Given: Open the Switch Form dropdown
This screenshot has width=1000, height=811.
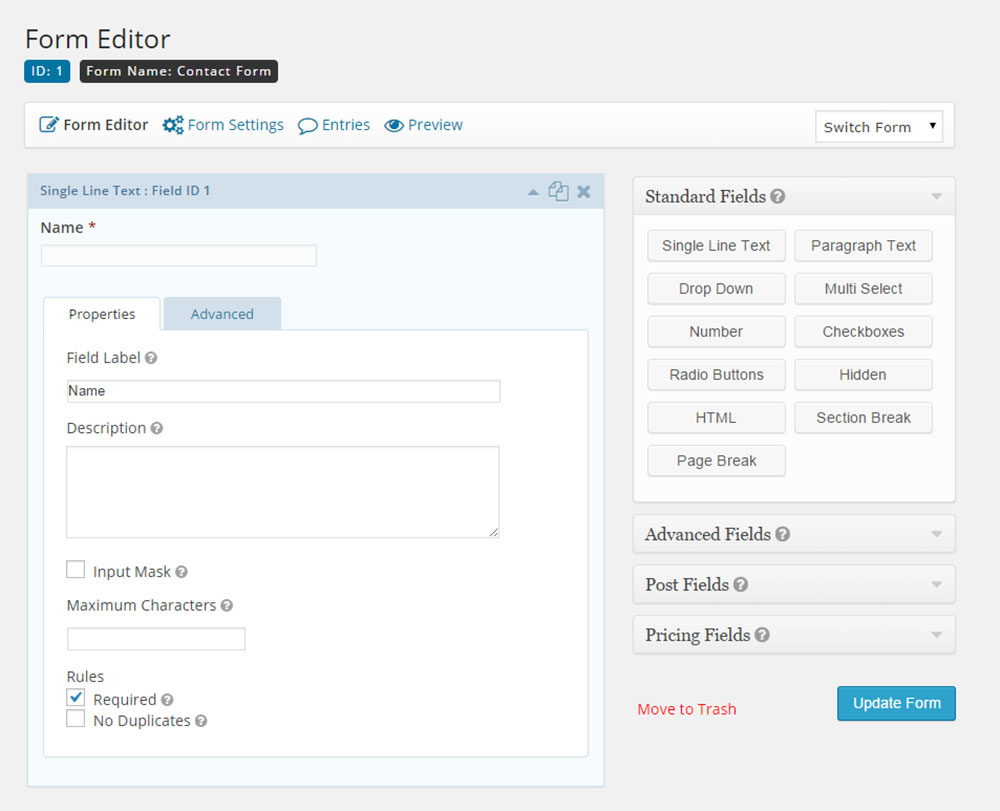Looking at the screenshot, I should pyautogui.click(x=879, y=127).
